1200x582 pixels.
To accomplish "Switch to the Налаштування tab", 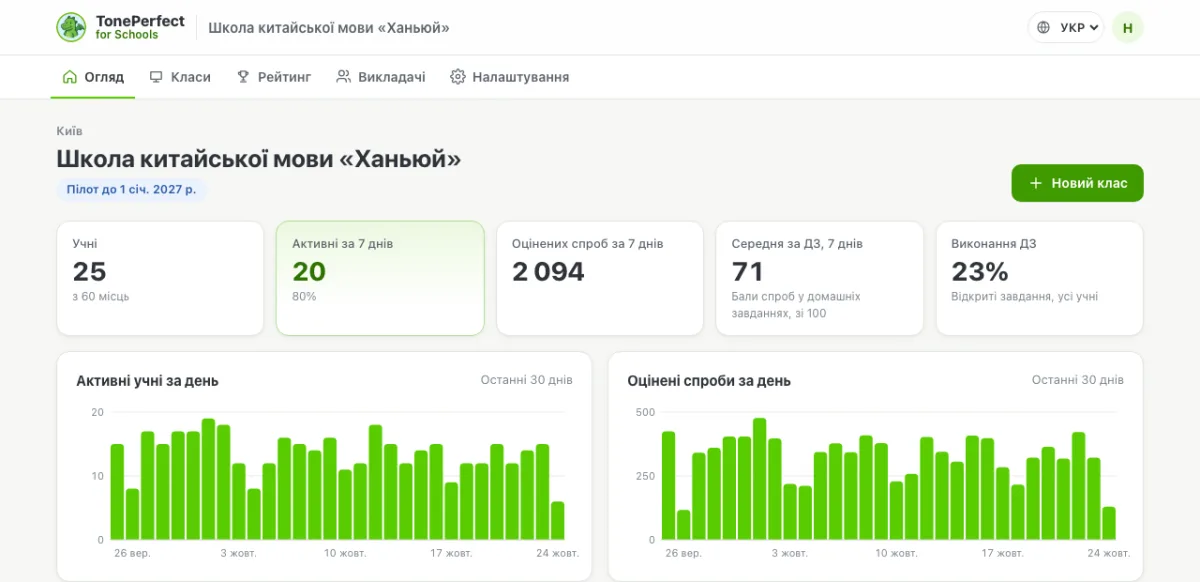I will click(510, 77).
